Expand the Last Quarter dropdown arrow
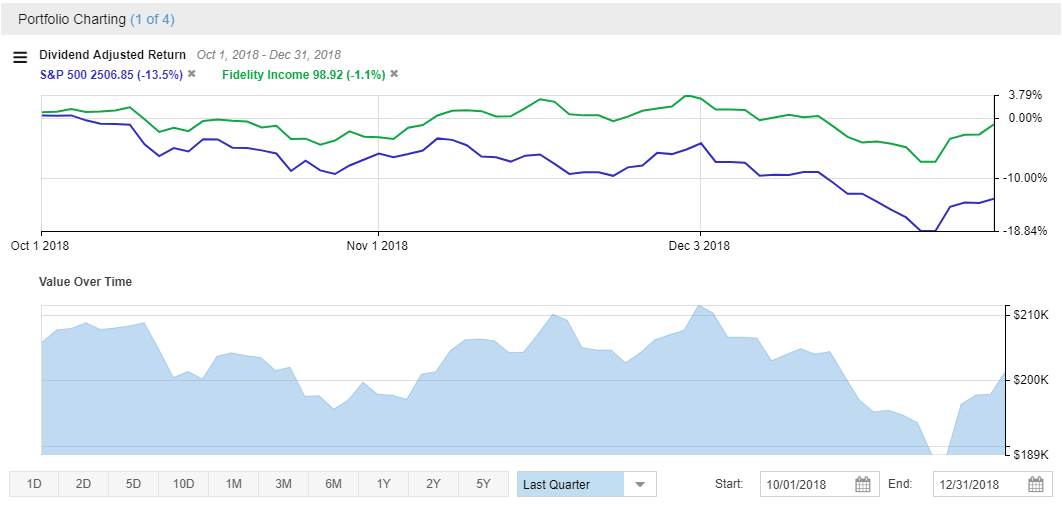Viewport: 1062px width, 505px height. tap(640, 485)
